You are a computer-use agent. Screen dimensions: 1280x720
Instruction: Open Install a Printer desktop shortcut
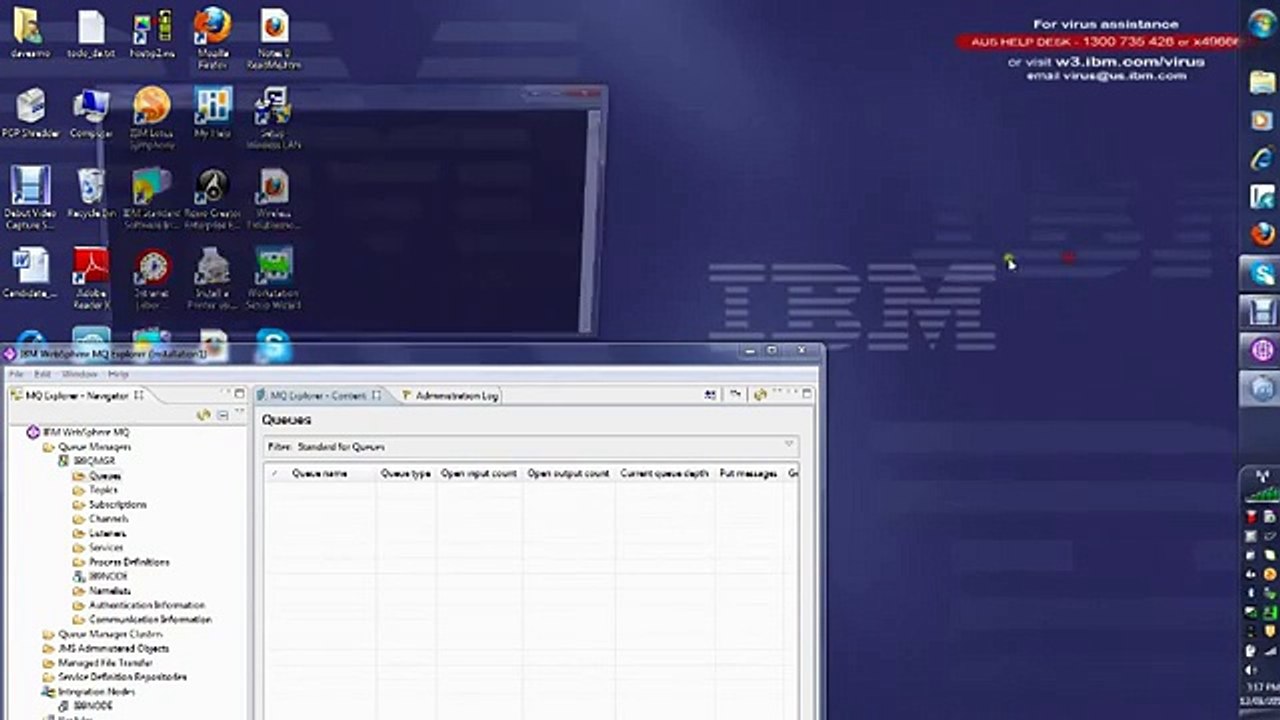pos(212,278)
